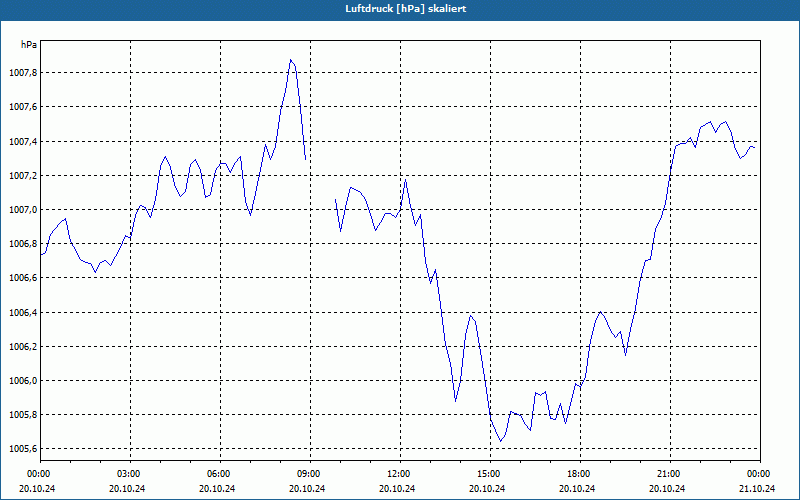This screenshot has width=800, height=500.
Task: Click the y-axis label "1006,2"
Action: tap(23, 346)
